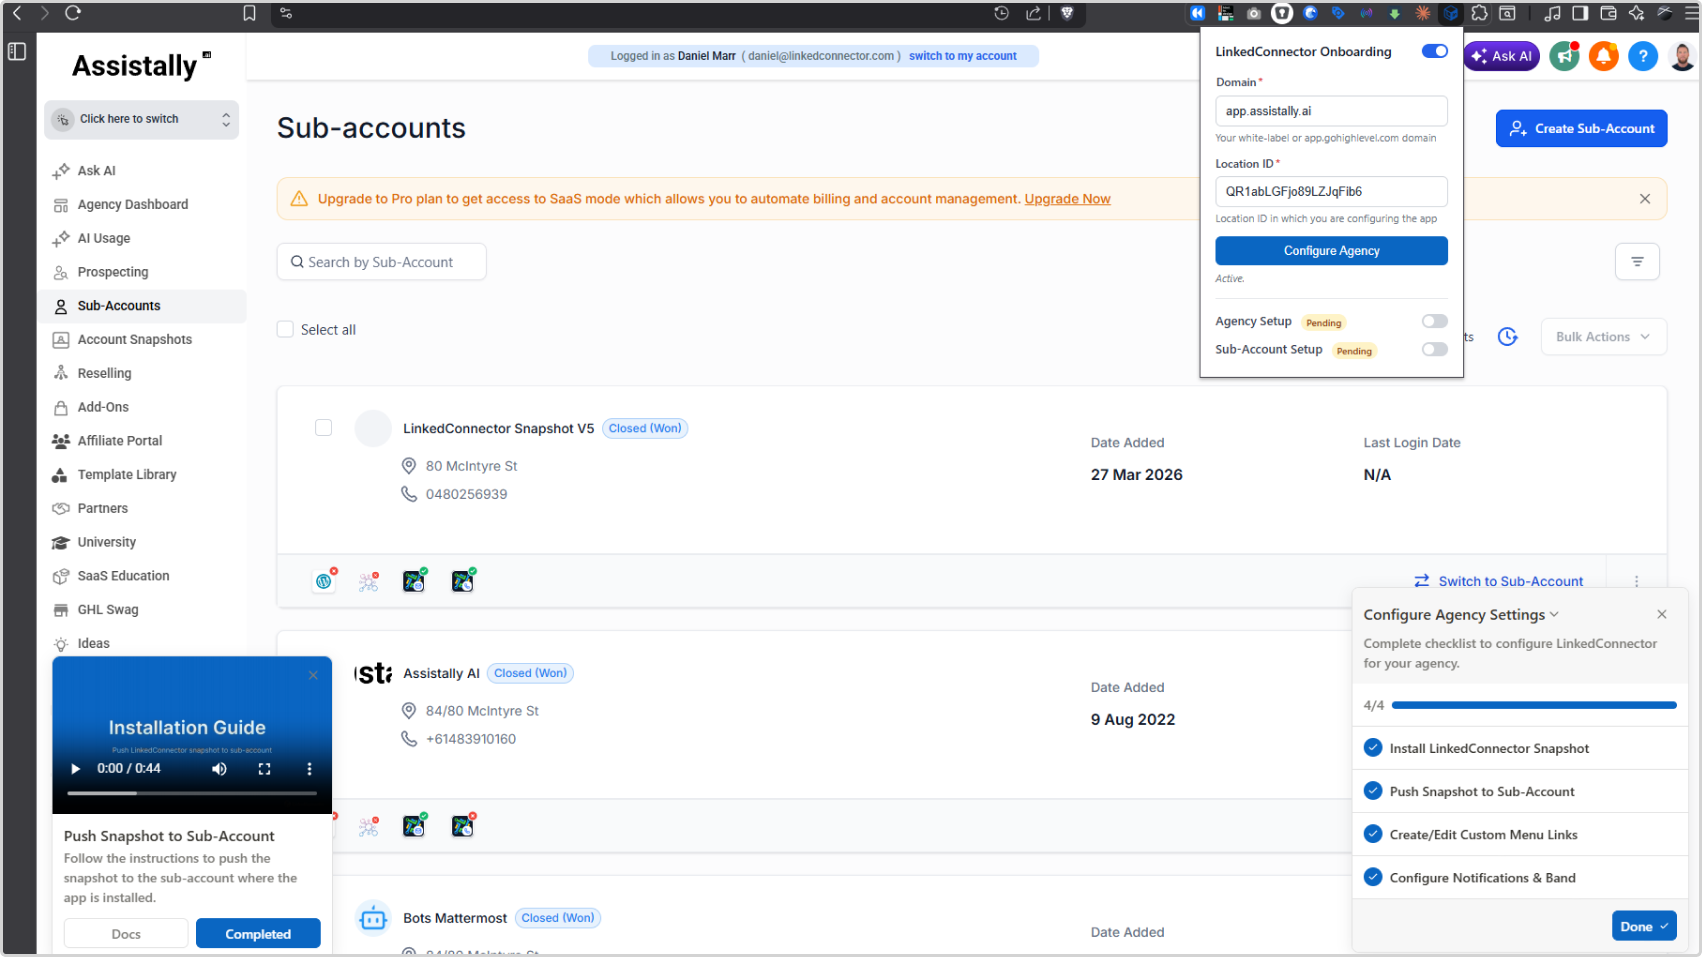This screenshot has height=957, width=1702.
Task: Collapse Configure Agency Settings chevron
Action: click(1554, 615)
